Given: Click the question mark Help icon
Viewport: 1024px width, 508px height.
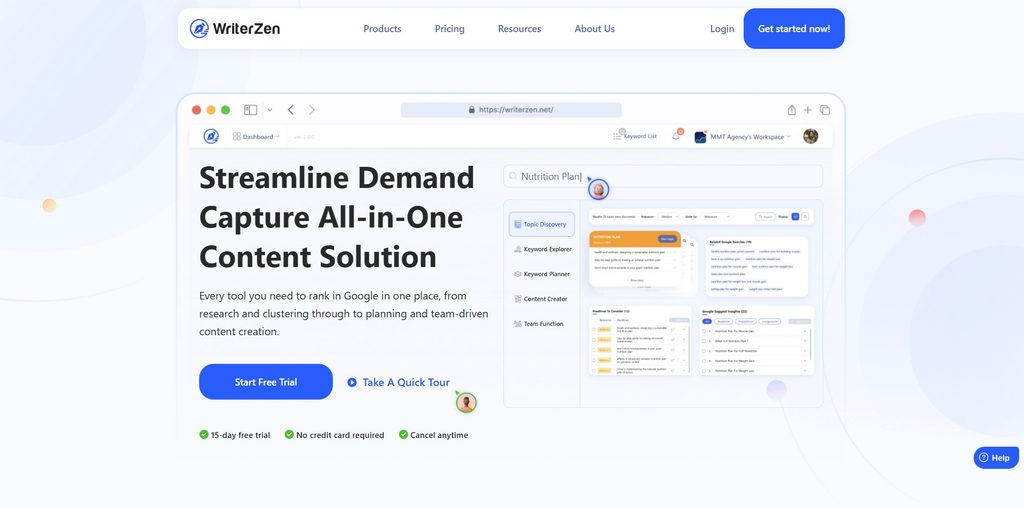Looking at the screenshot, I should click(x=984, y=458).
